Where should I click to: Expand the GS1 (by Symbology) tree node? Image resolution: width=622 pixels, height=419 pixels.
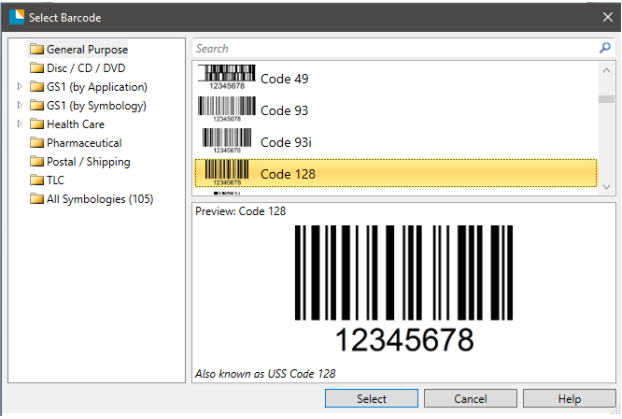(x=19, y=105)
